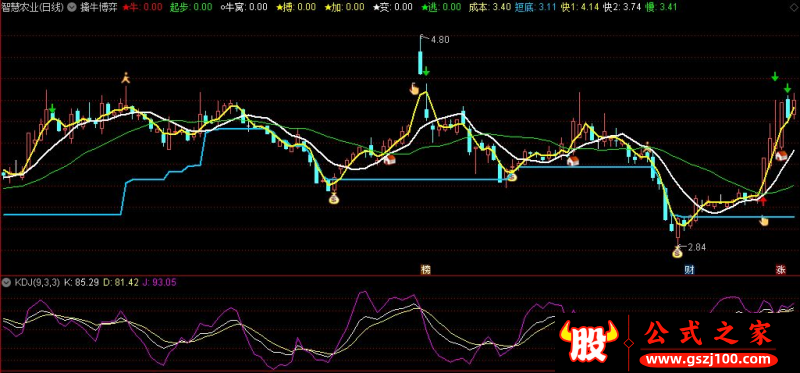Click the house icon under the rightmost rally
The height and width of the screenshot is (373, 800).
pos(781,156)
